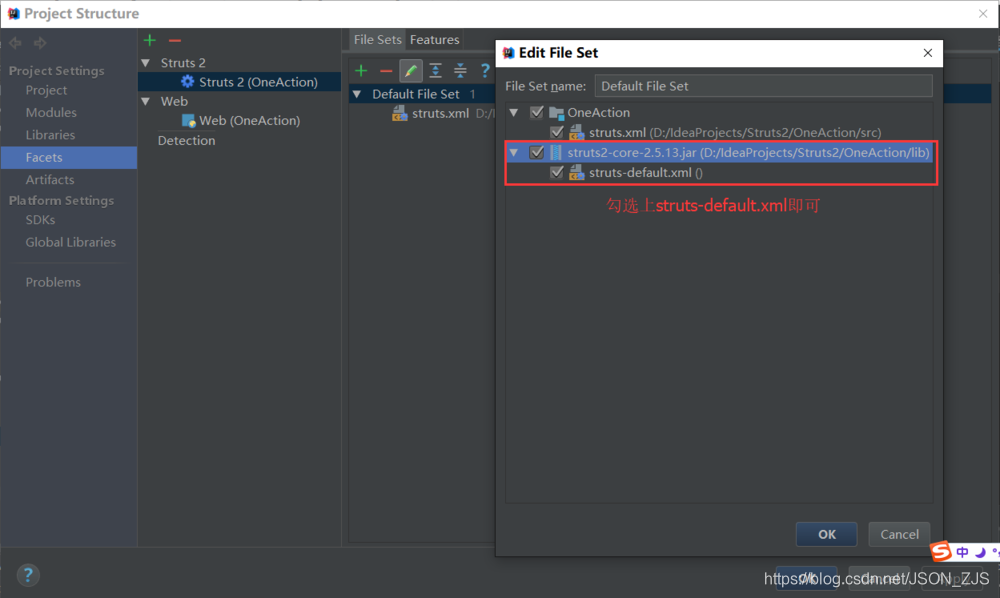Open the Global Libraries settings
This screenshot has height=598, width=1000.
click(x=71, y=242)
